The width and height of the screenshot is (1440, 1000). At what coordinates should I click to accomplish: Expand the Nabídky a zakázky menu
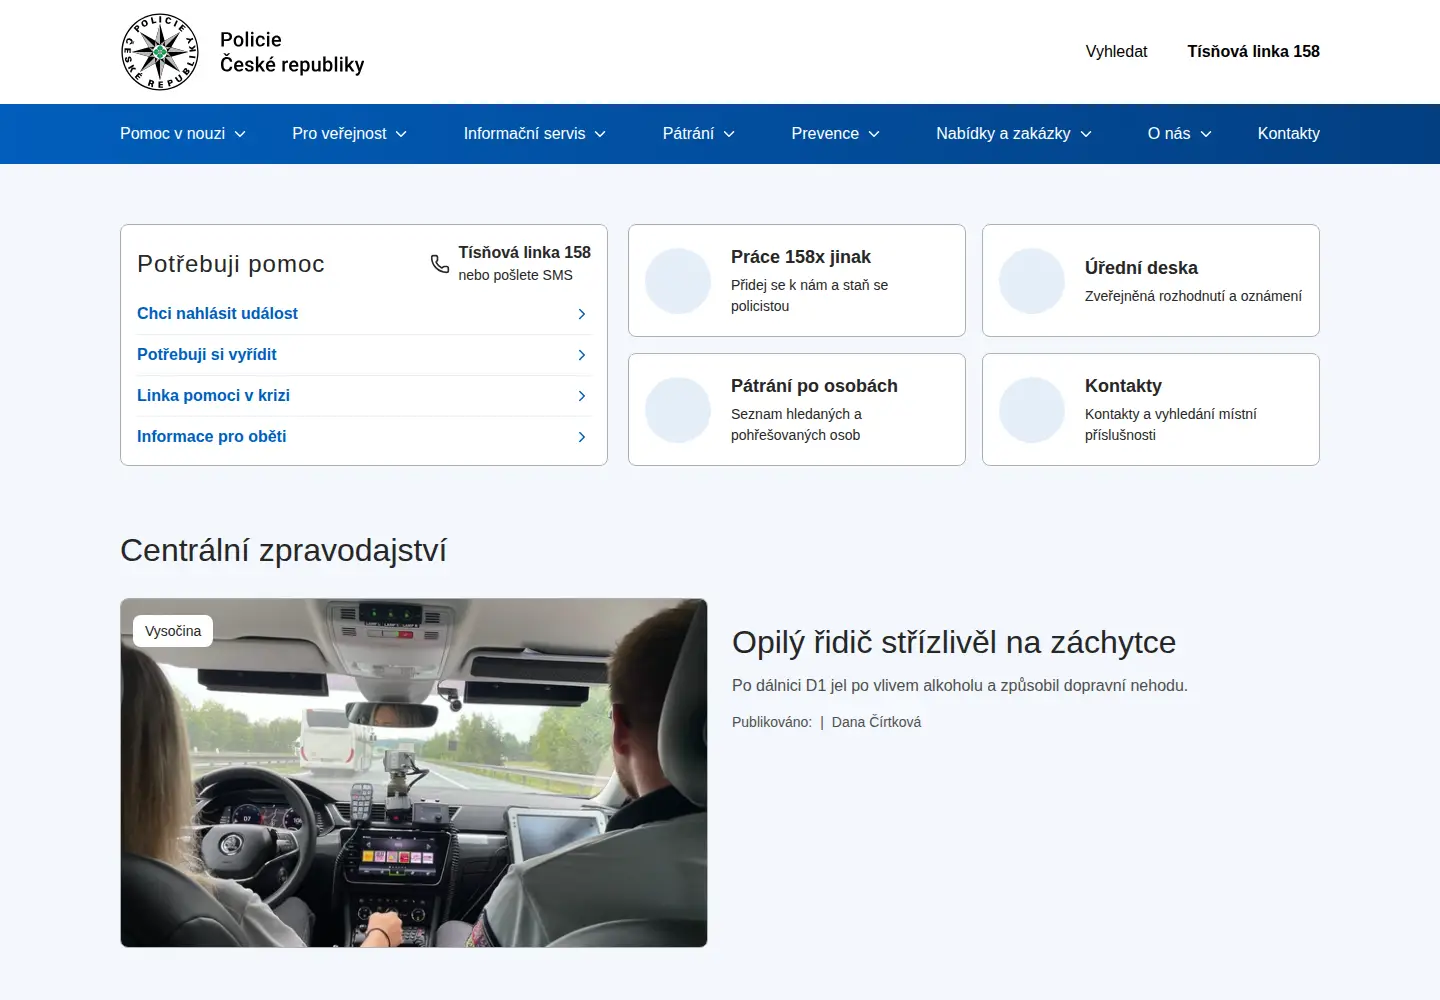(1014, 134)
